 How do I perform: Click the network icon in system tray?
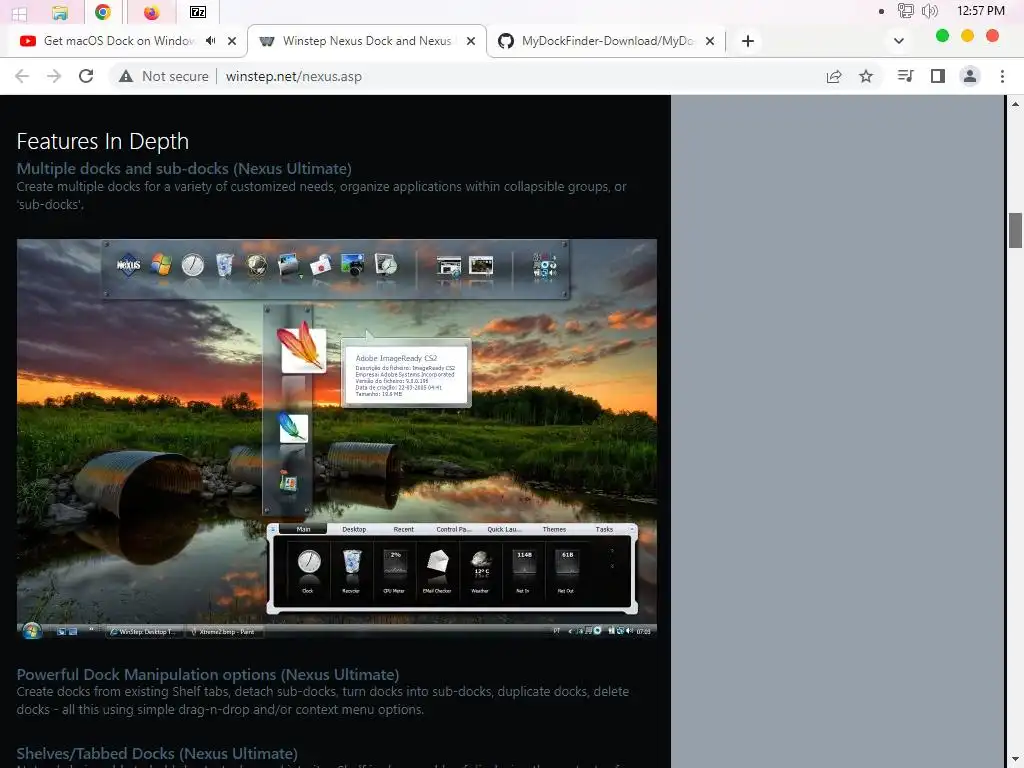[905, 10]
